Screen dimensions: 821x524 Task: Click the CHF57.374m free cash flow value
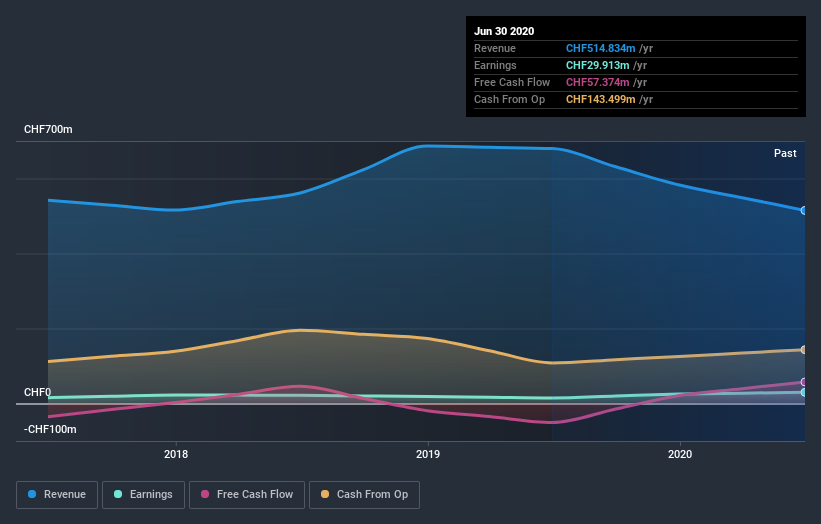point(597,82)
